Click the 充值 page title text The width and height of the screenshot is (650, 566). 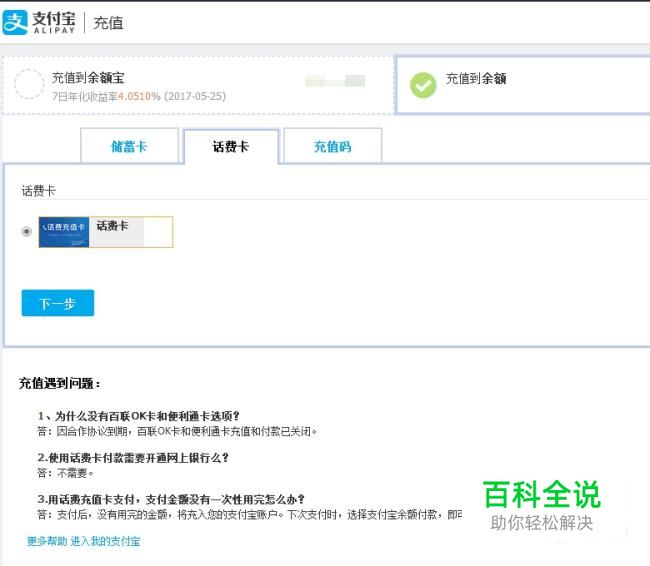[108, 23]
